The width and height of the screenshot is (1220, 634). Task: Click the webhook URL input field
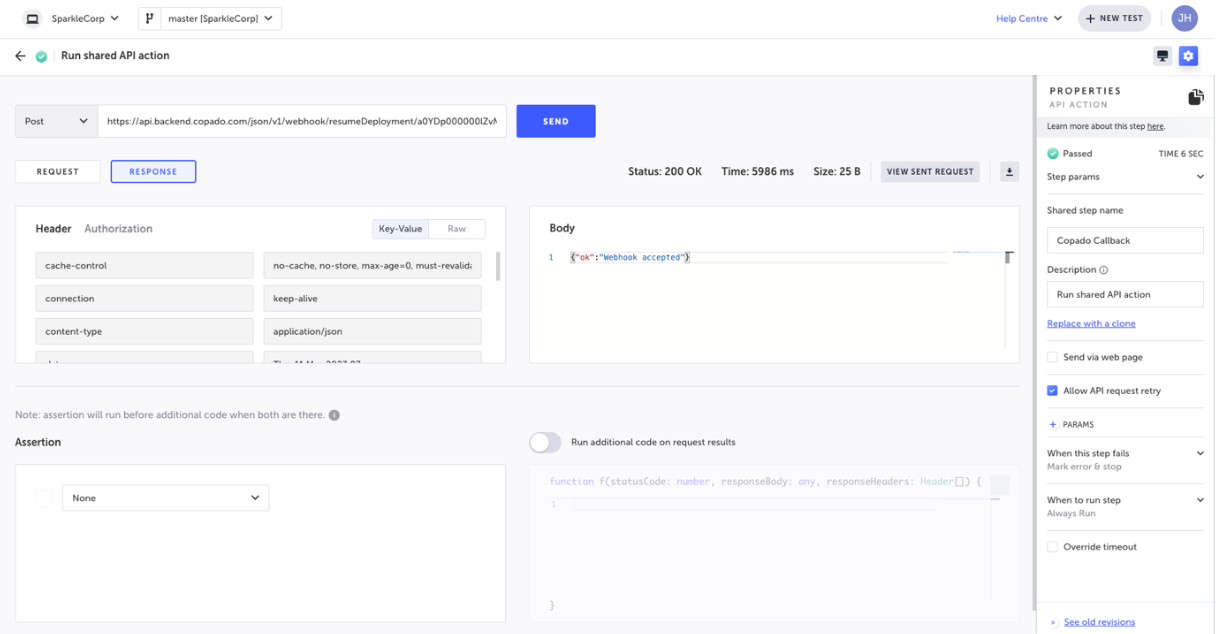[302, 121]
